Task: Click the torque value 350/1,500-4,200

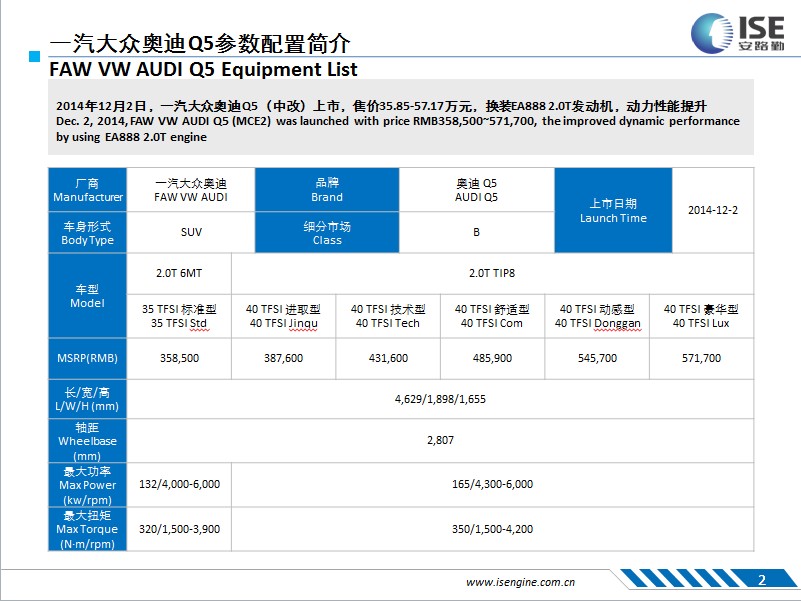Action: coord(492,529)
